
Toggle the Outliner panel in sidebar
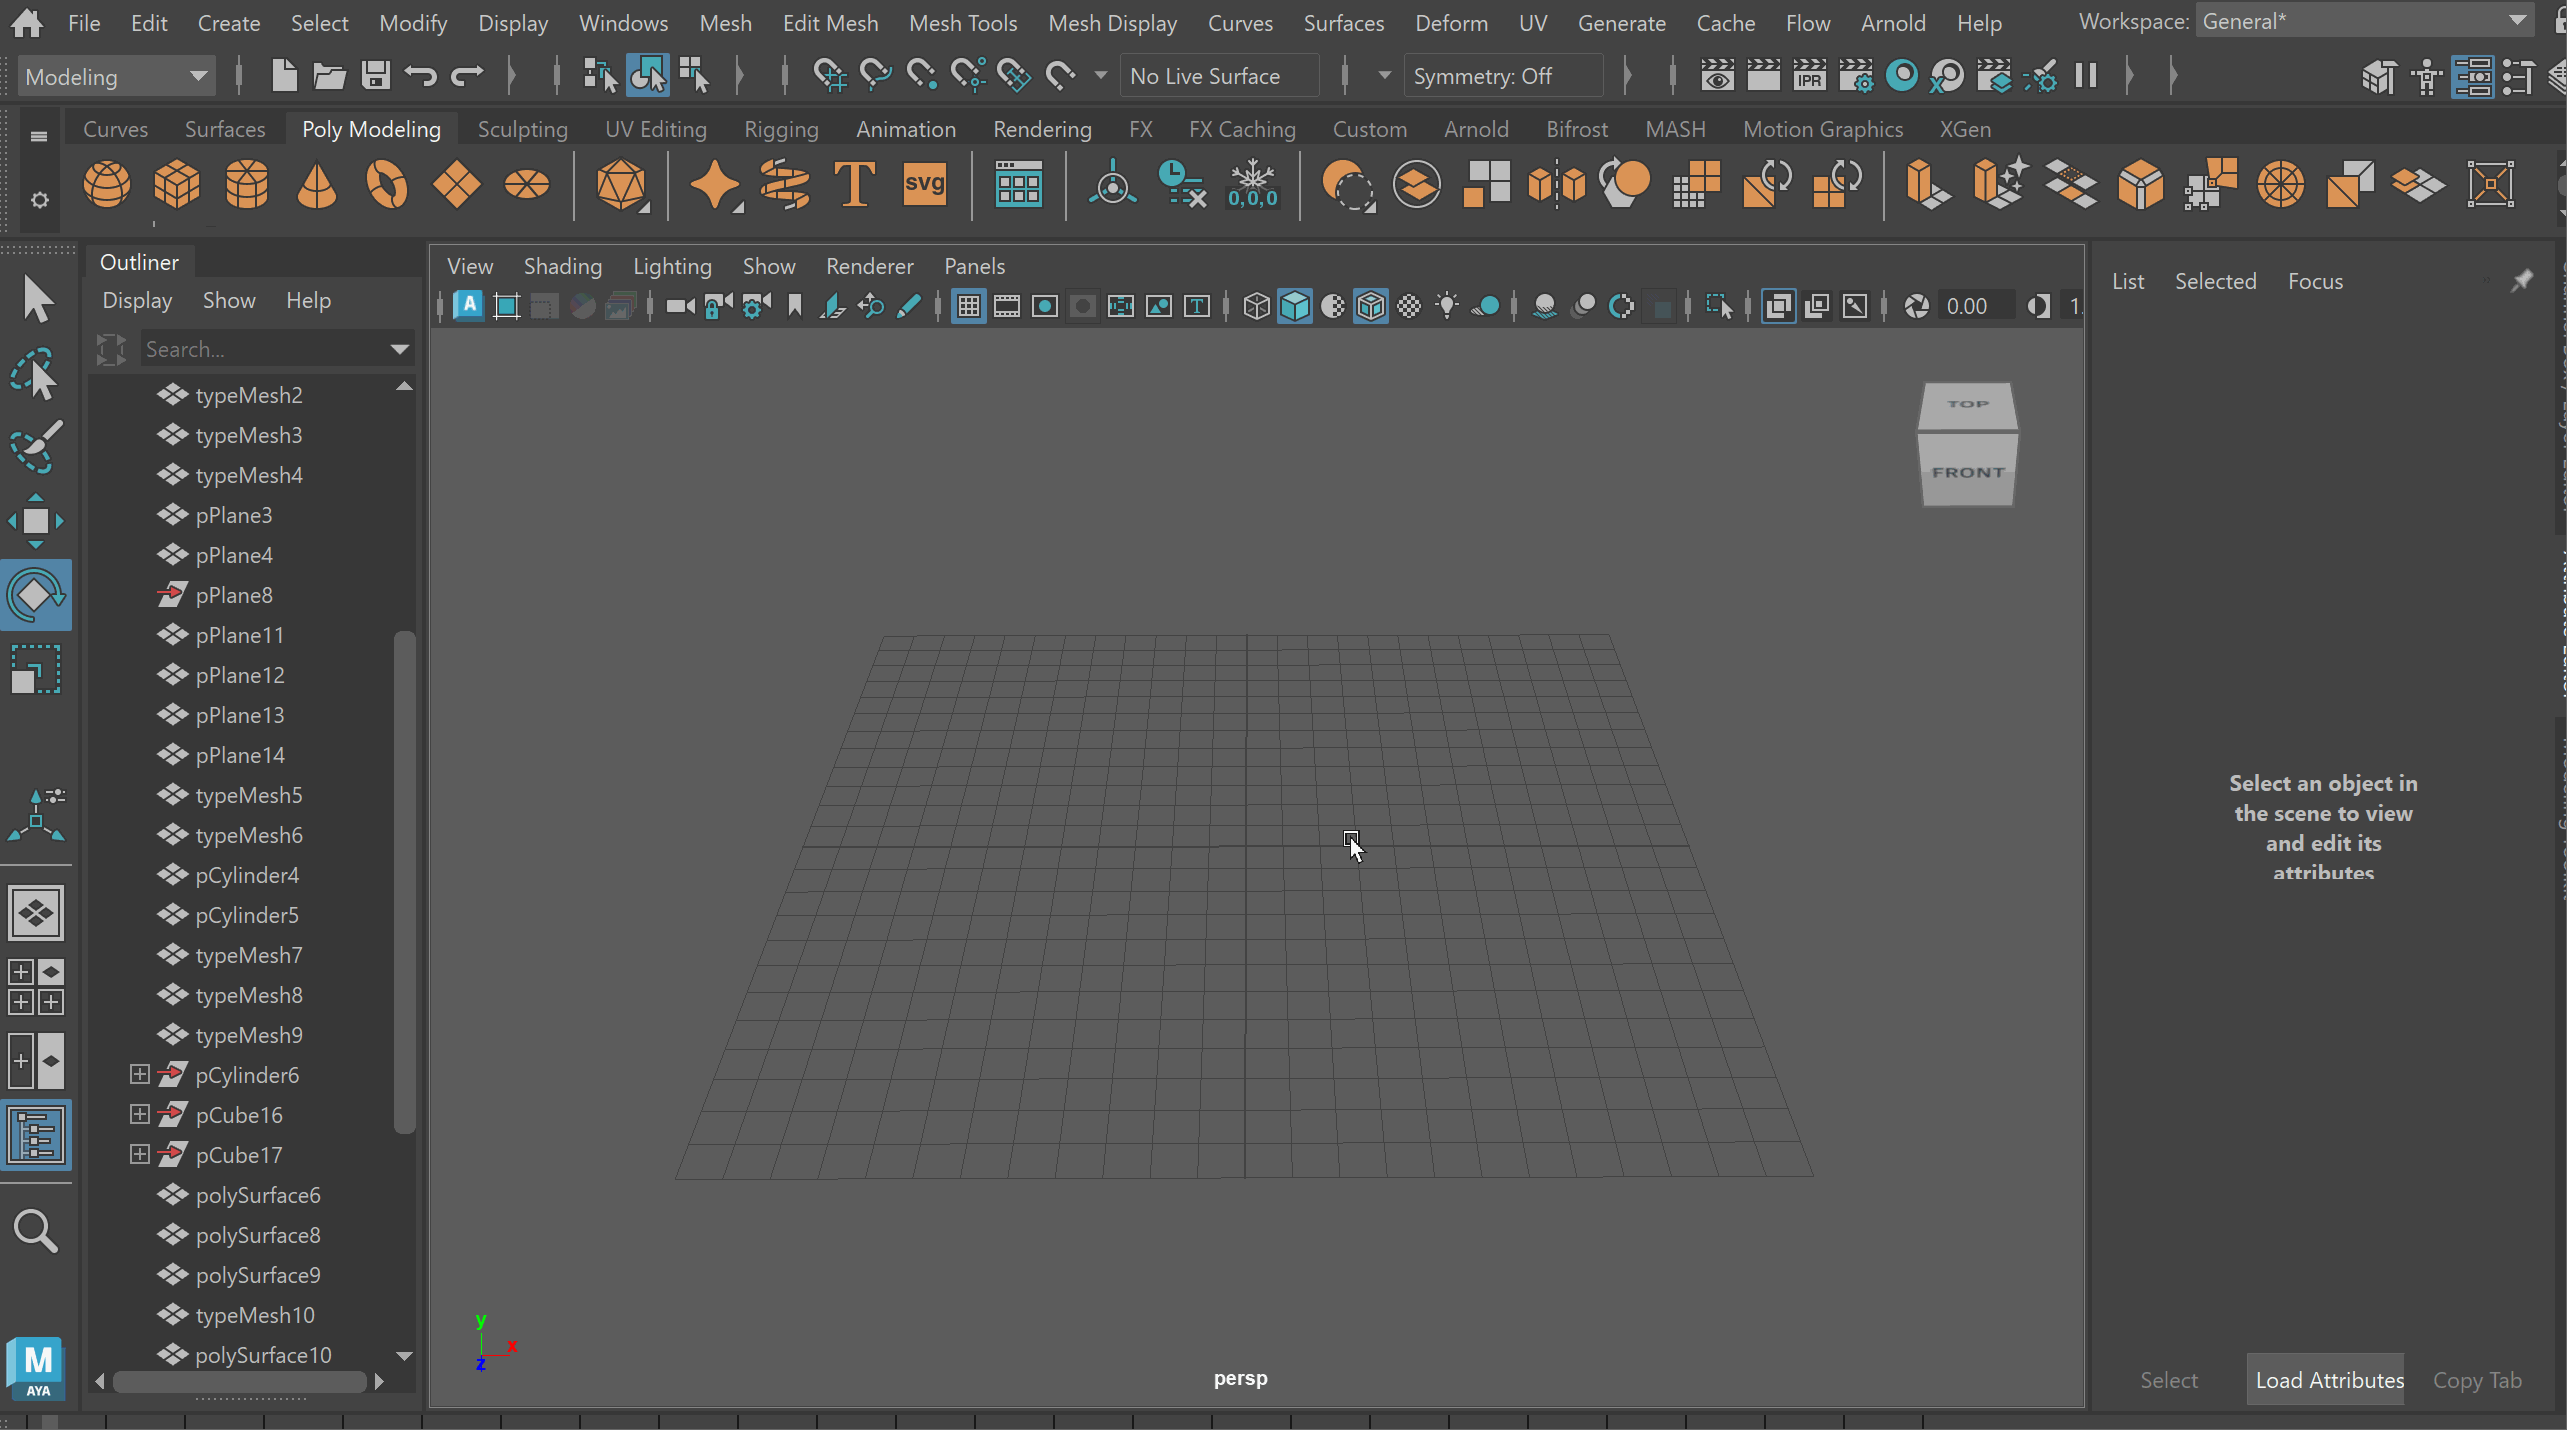click(x=36, y=1136)
